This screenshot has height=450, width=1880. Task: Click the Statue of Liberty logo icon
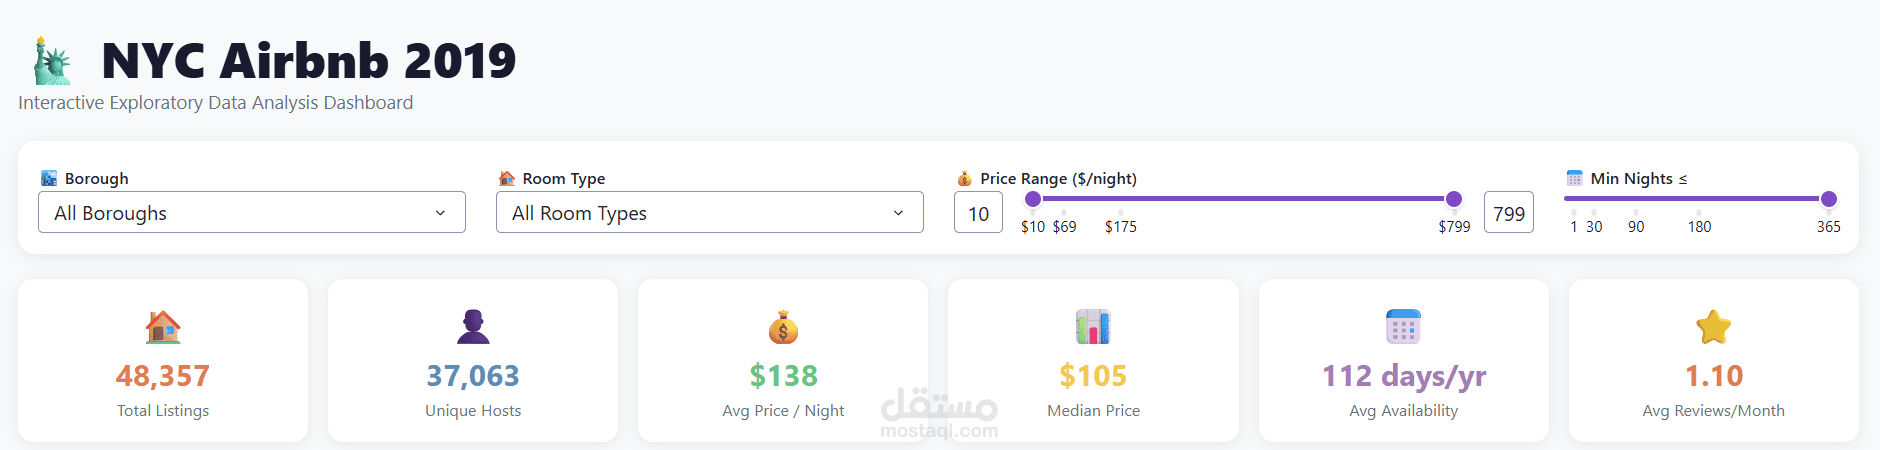53,61
